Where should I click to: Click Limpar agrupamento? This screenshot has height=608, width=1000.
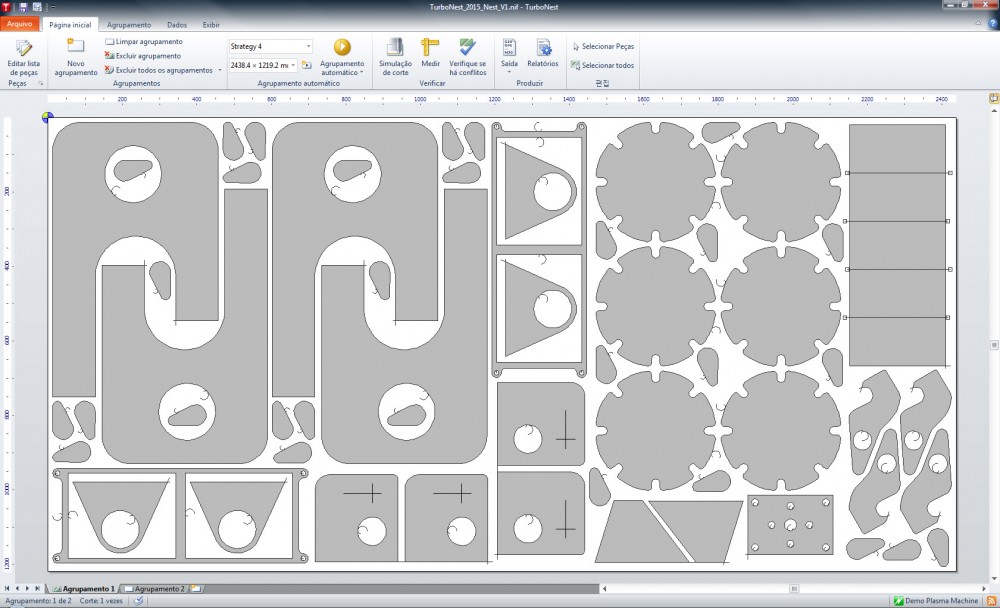point(144,41)
